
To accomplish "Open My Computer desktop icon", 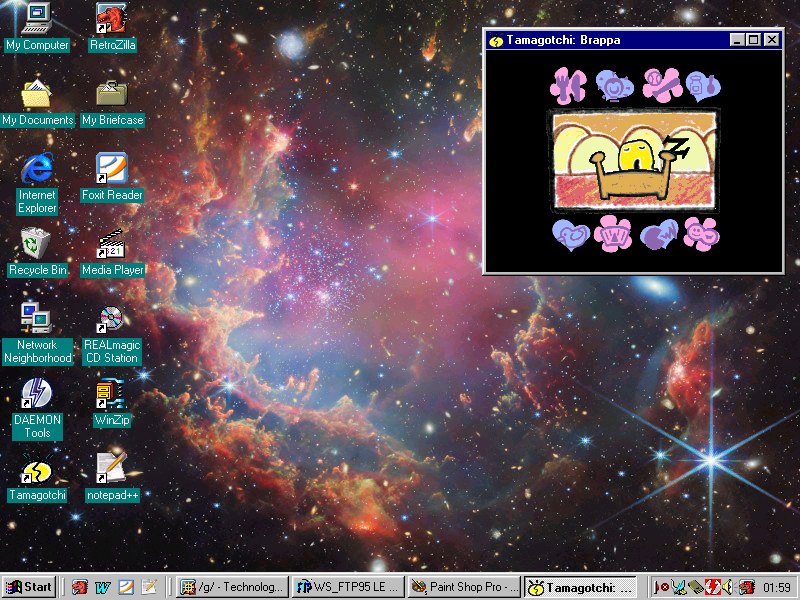I will [x=37, y=27].
